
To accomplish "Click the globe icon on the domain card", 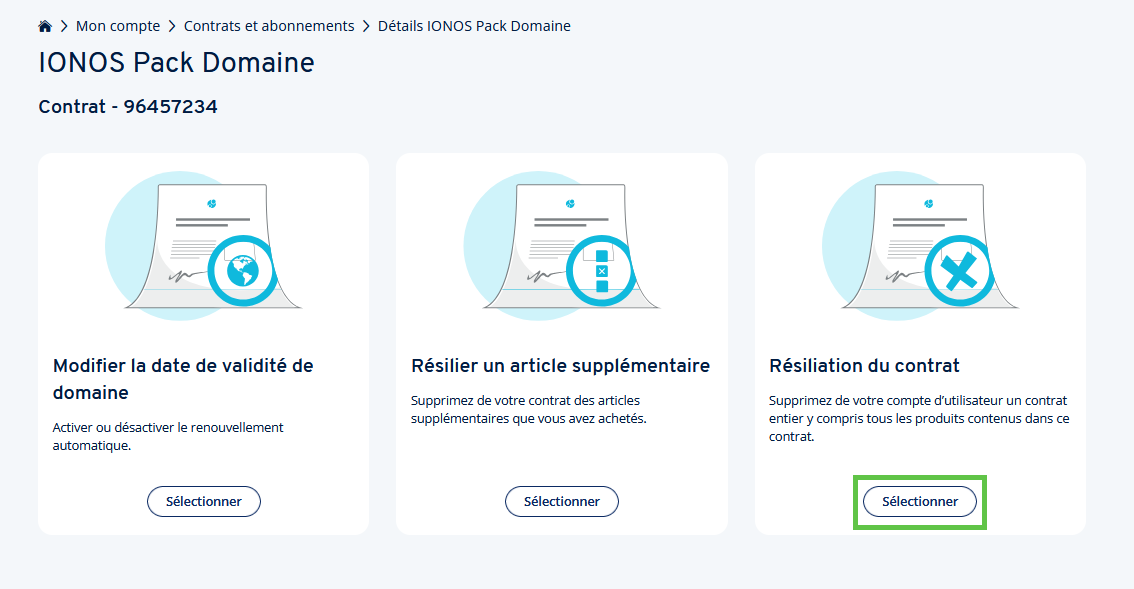I will pyautogui.click(x=241, y=270).
